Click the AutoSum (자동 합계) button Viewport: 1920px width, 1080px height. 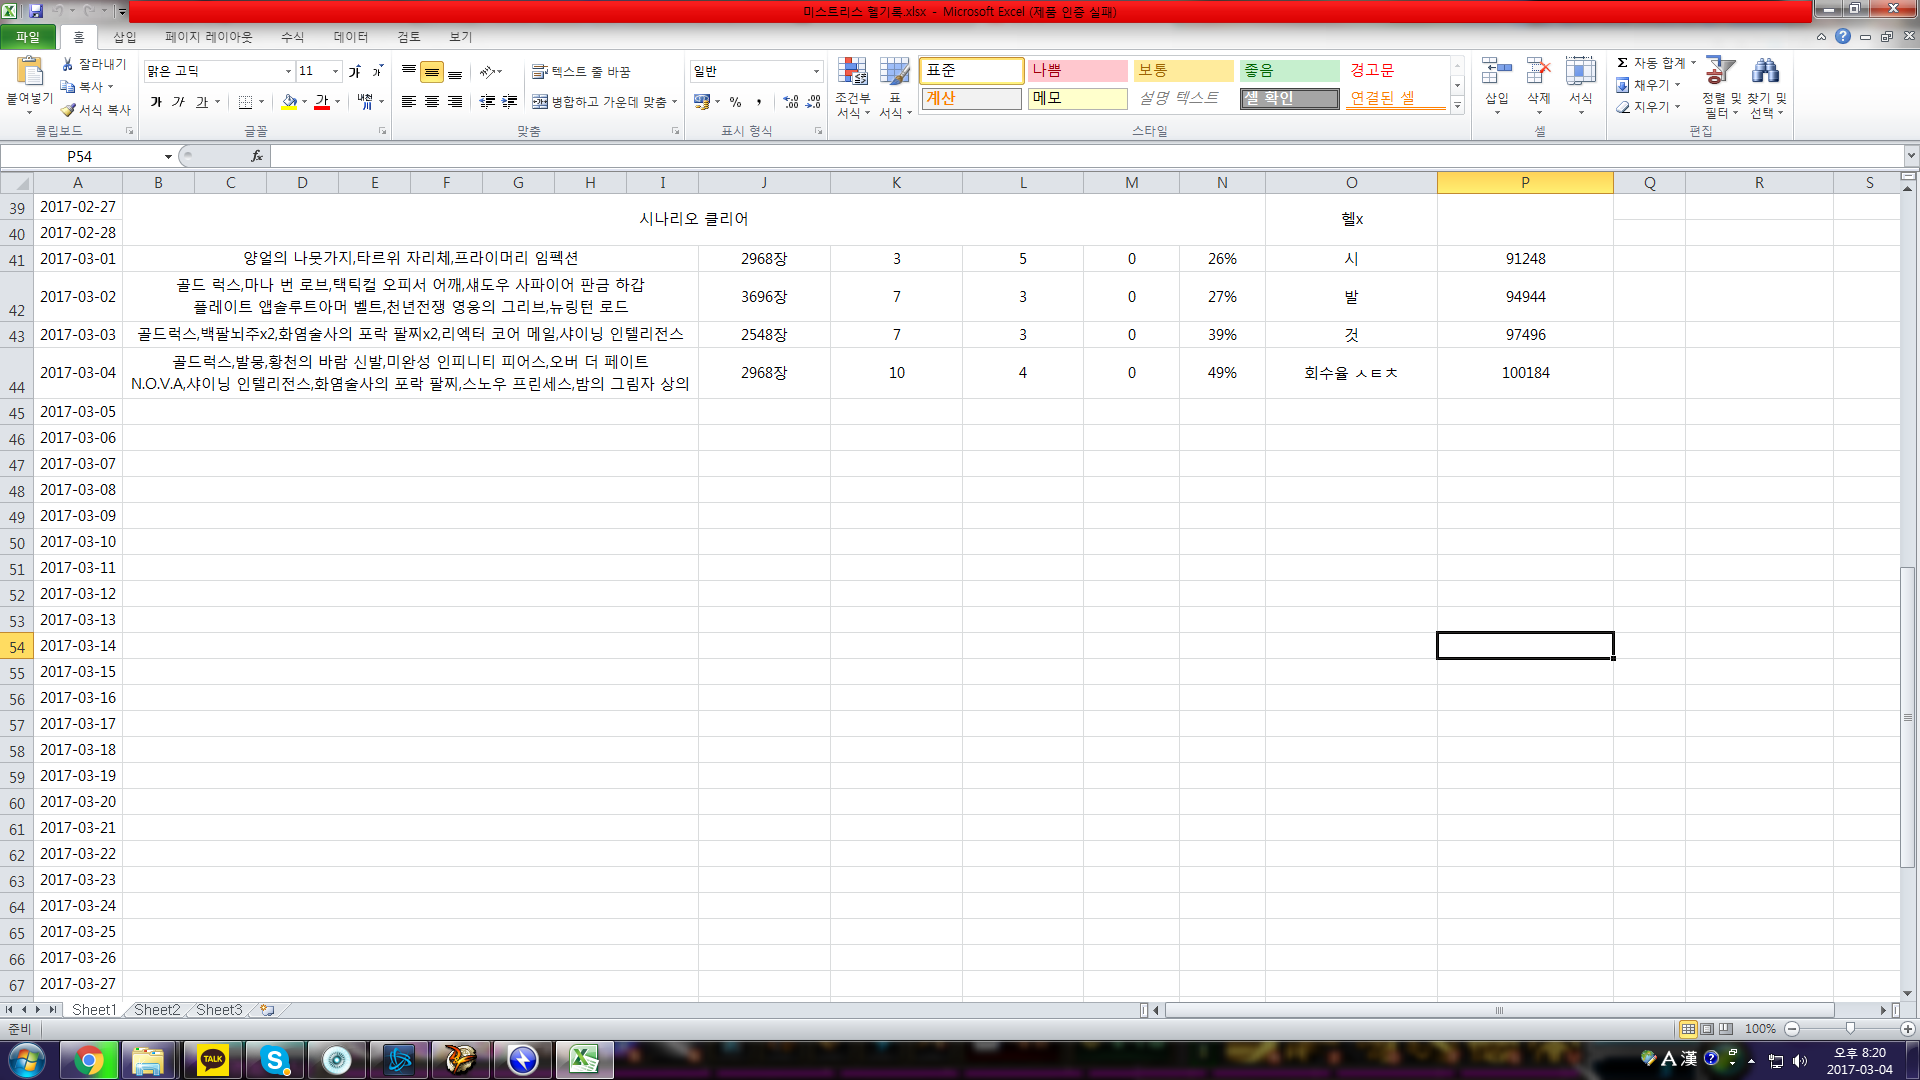1651,63
